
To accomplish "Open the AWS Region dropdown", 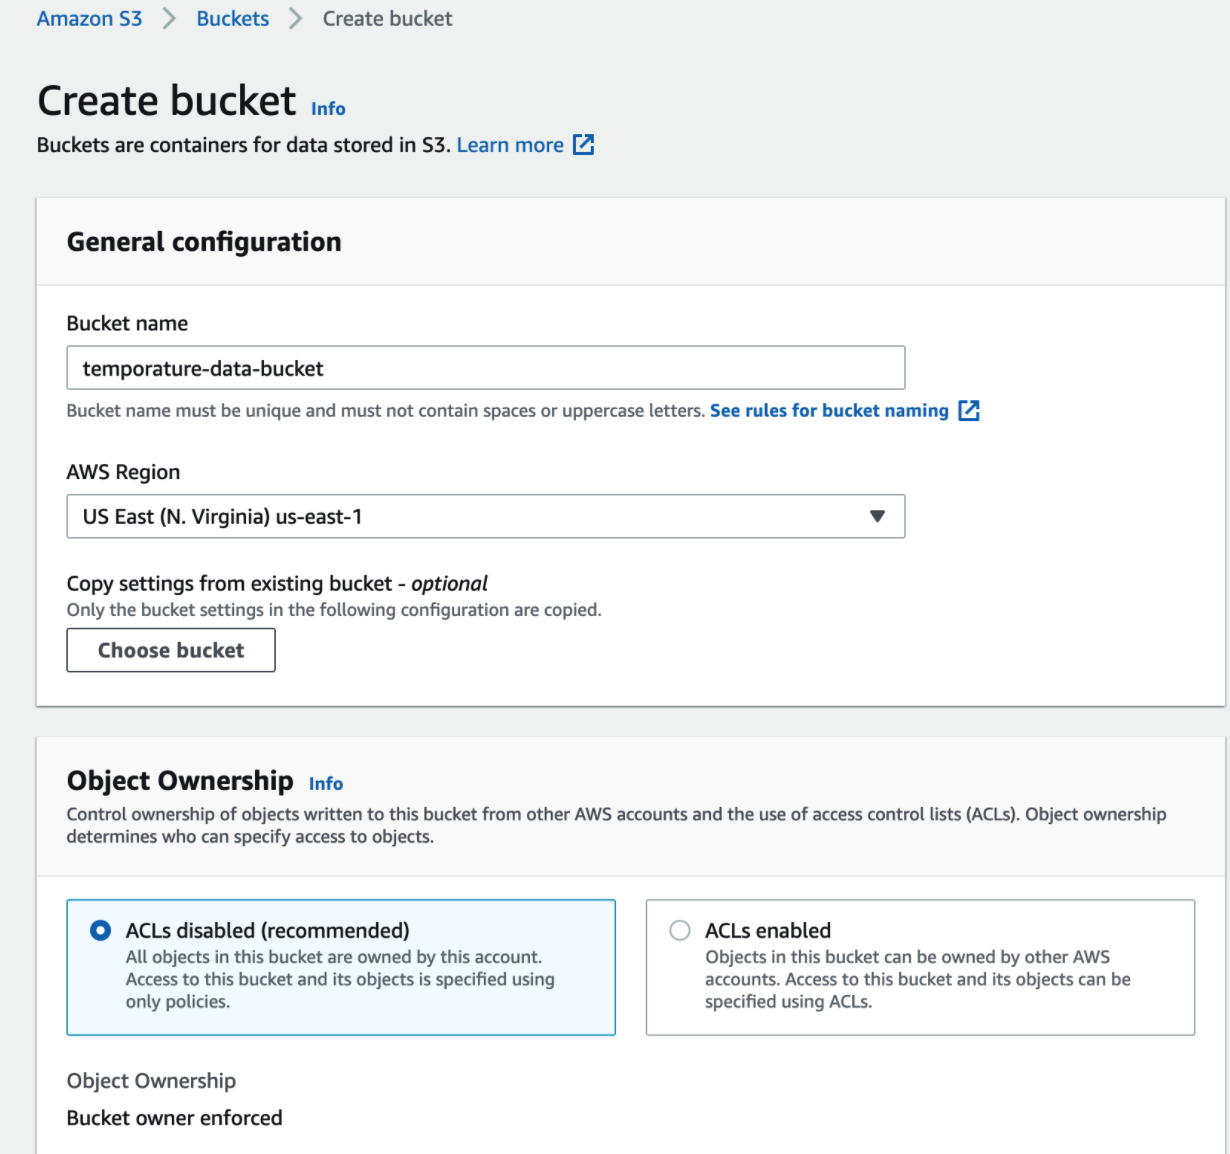I will pyautogui.click(x=486, y=516).
